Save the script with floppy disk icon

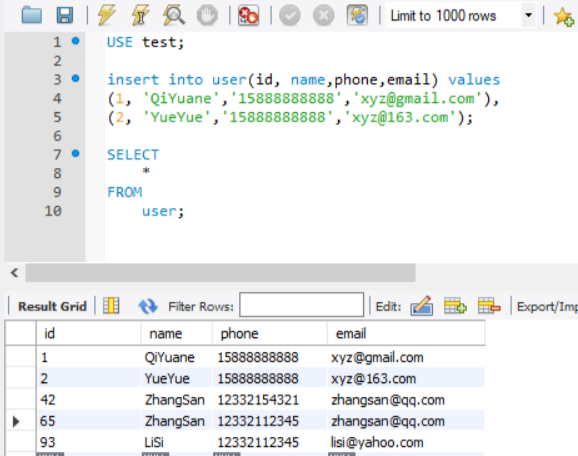65,15
